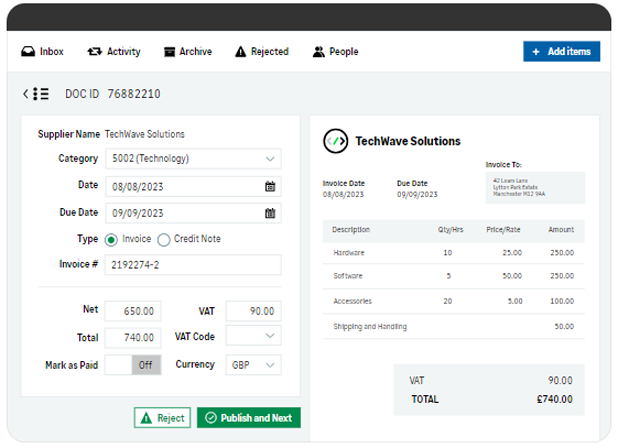Click the Hardware row description

pos(349,253)
